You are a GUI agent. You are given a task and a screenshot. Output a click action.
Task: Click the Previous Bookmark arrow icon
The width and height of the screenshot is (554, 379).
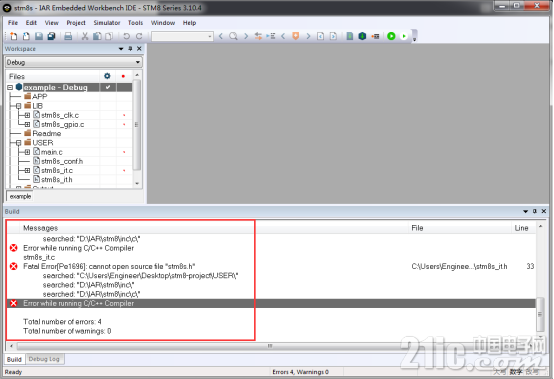[x=283, y=36]
